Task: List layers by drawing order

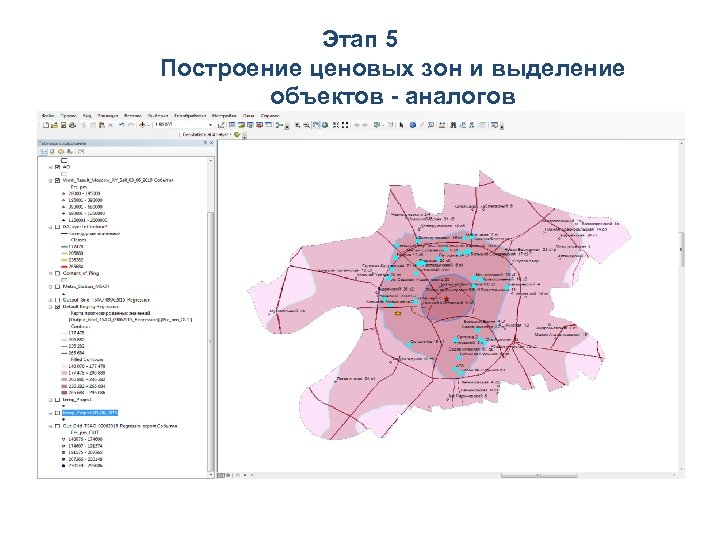Action: click(44, 152)
